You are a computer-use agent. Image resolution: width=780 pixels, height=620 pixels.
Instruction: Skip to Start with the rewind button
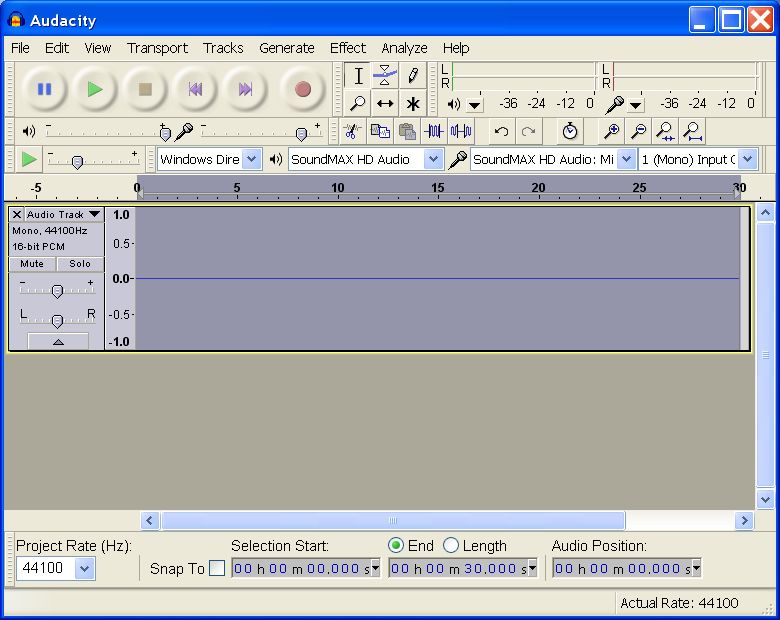tap(195, 89)
